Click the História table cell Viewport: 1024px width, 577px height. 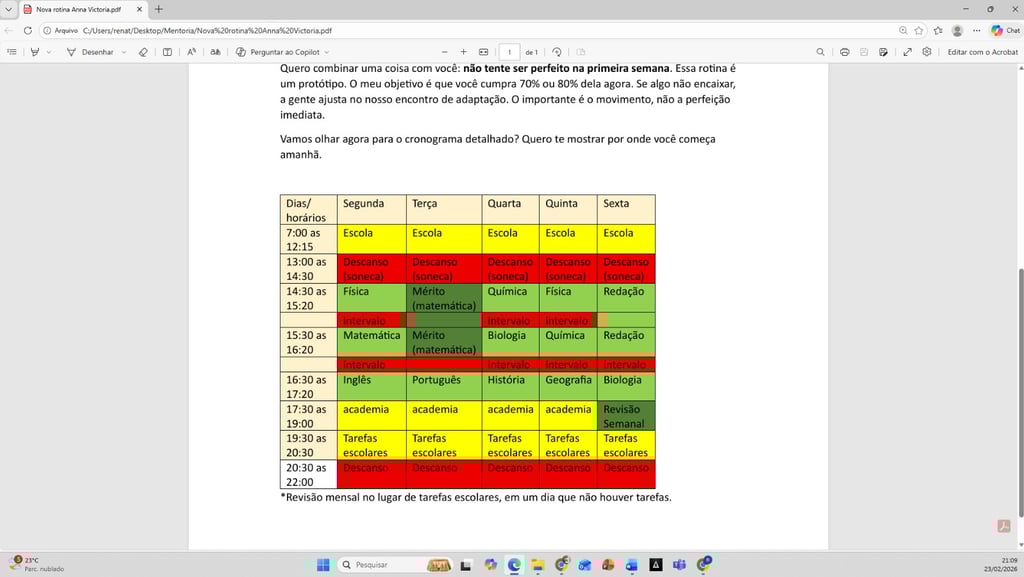[510, 386]
